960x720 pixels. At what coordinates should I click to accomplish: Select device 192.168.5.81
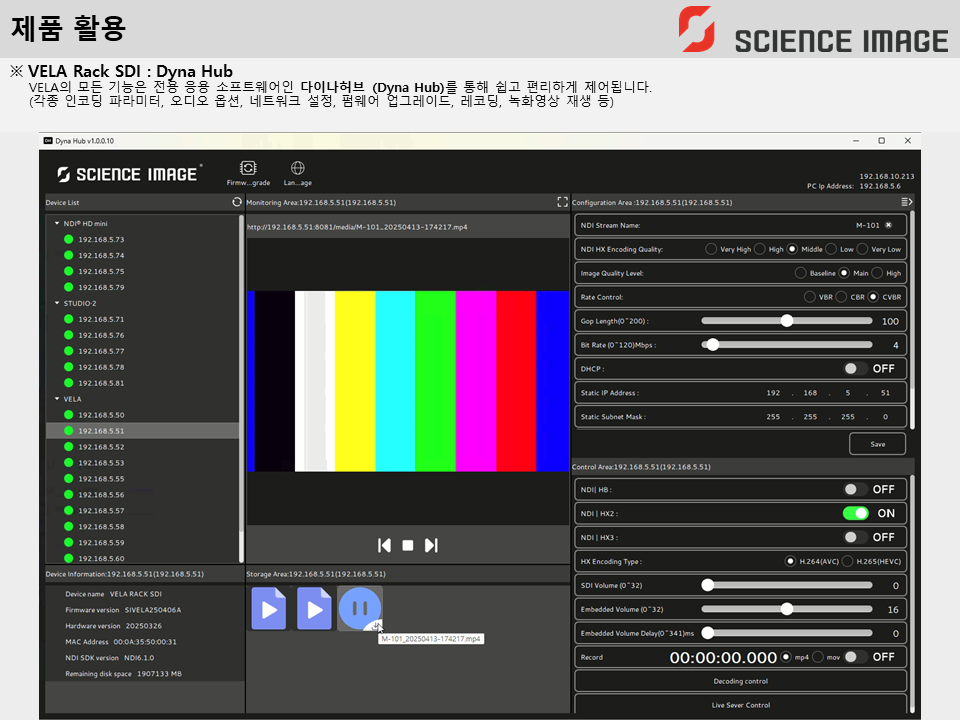click(x=101, y=383)
